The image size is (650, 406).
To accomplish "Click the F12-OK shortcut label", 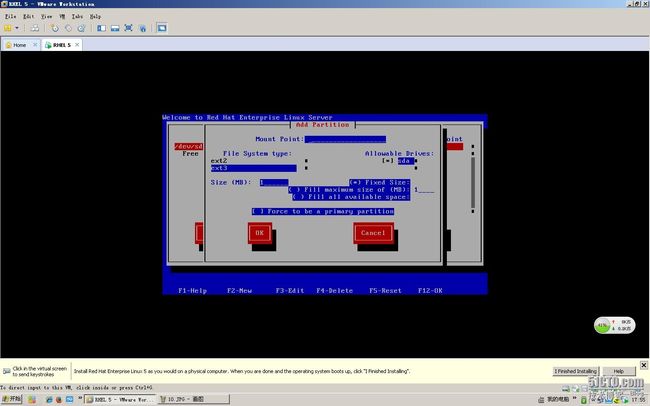I will pos(430,291).
